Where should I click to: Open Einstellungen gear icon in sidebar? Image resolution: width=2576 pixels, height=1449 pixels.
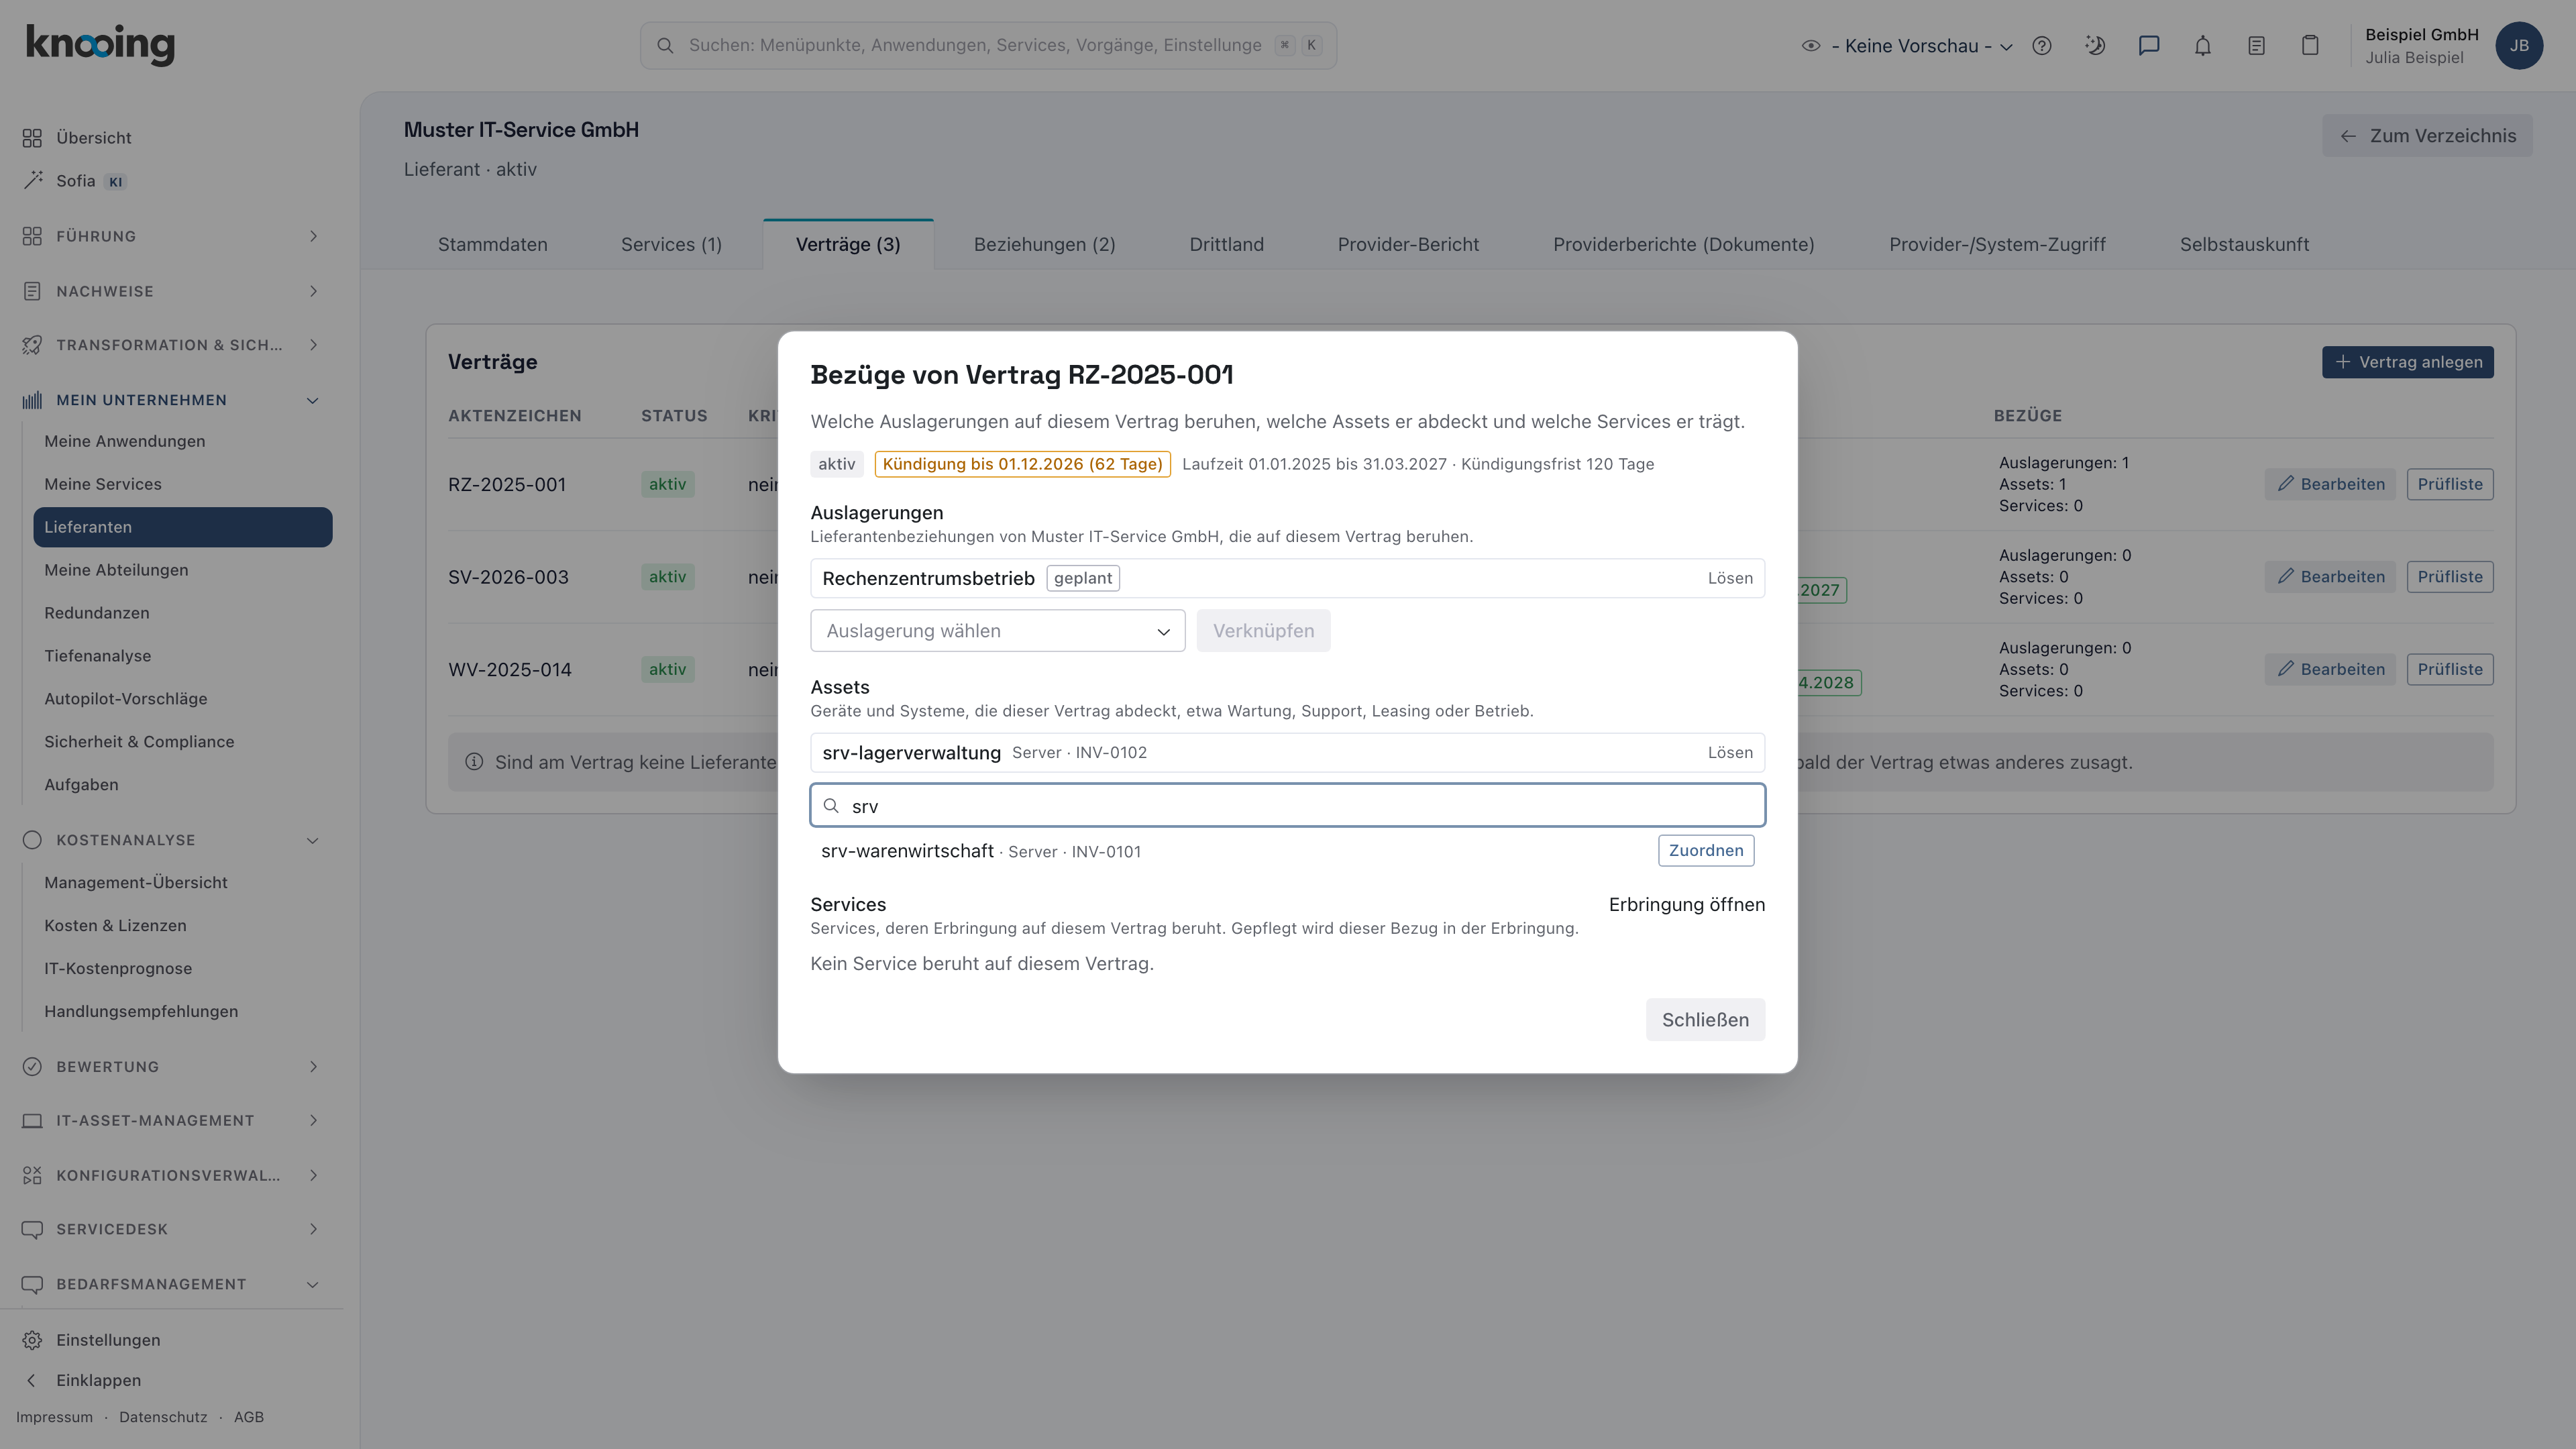pyautogui.click(x=32, y=1340)
